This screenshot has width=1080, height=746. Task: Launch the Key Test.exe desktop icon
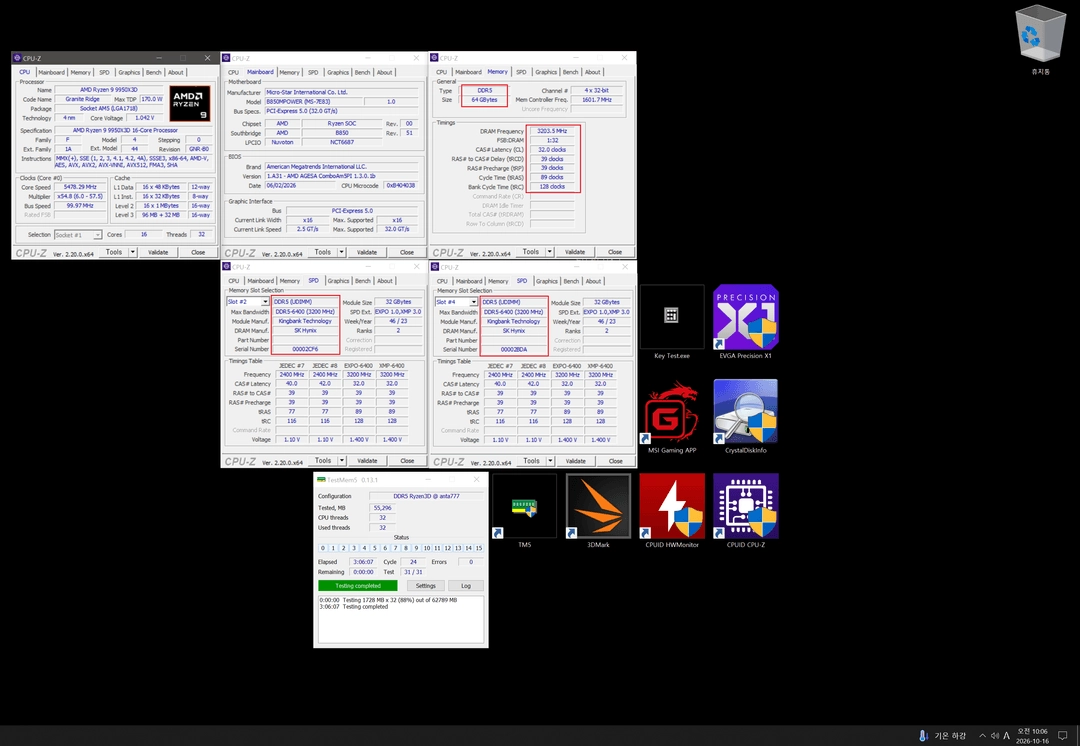point(672,322)
